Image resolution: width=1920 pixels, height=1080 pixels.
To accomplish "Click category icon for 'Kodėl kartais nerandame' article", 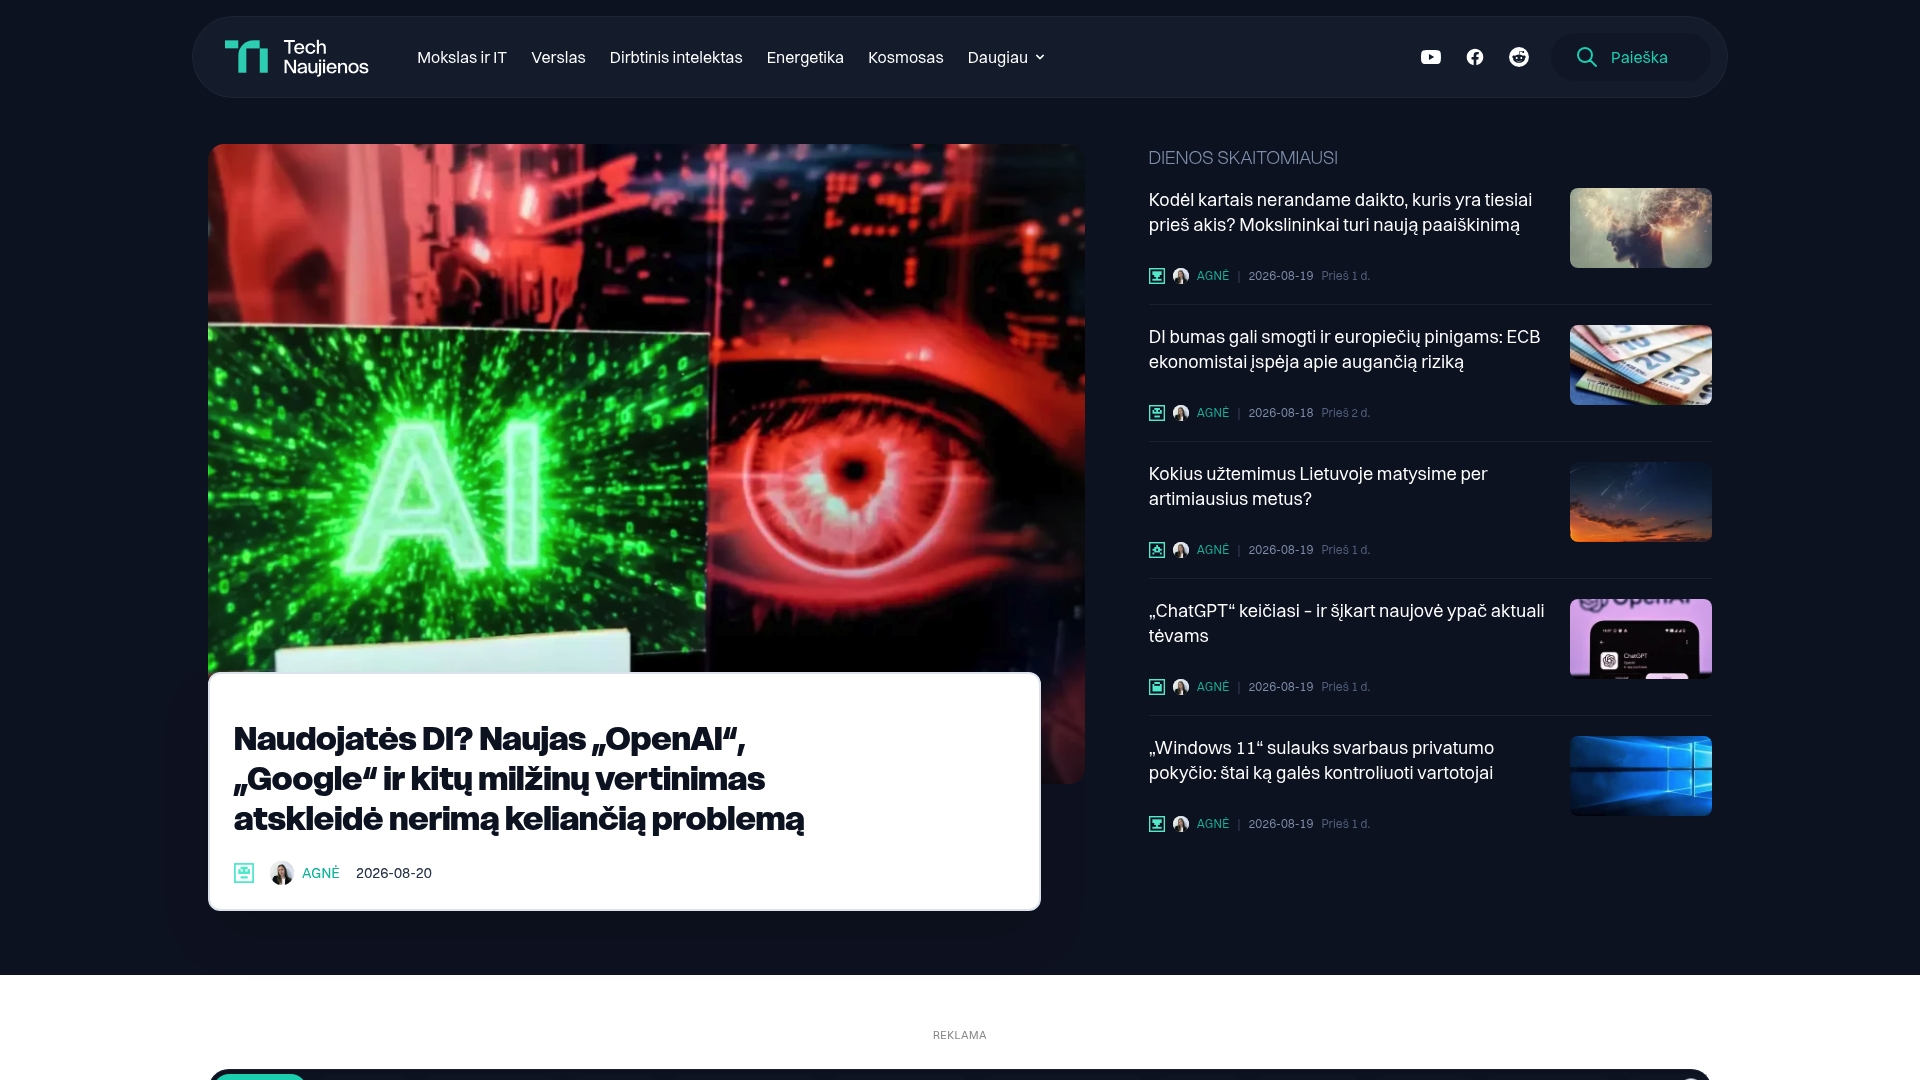I will (x=1157, y=276).
